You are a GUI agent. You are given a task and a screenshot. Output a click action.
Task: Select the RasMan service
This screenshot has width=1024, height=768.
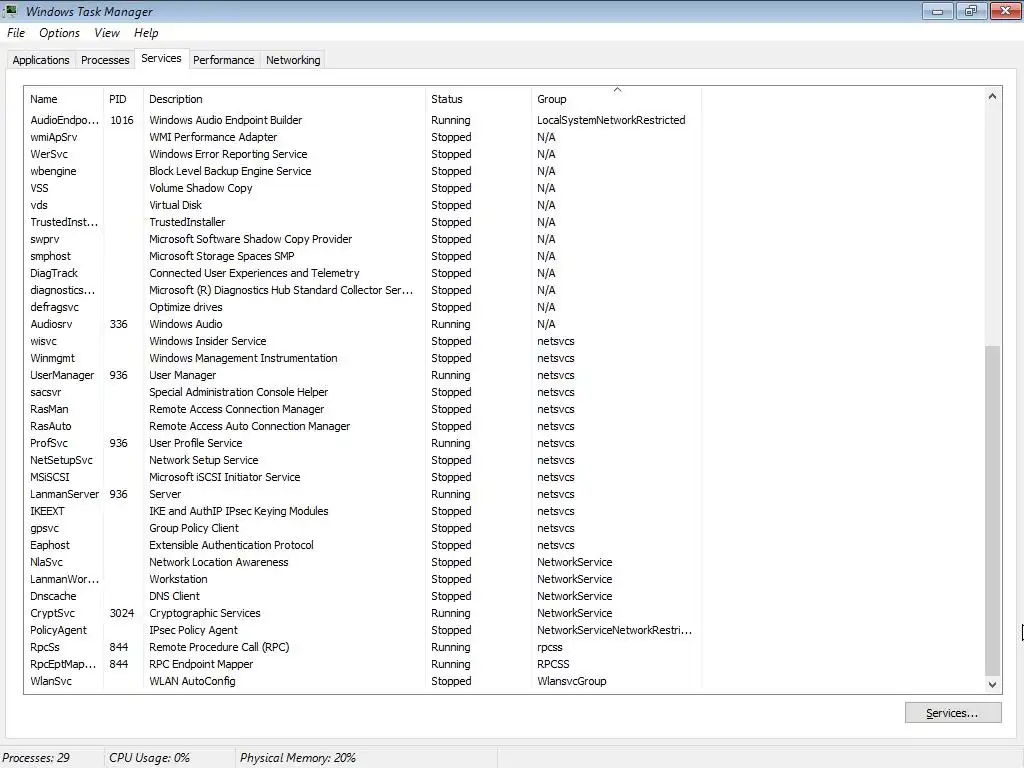(364, 409)
